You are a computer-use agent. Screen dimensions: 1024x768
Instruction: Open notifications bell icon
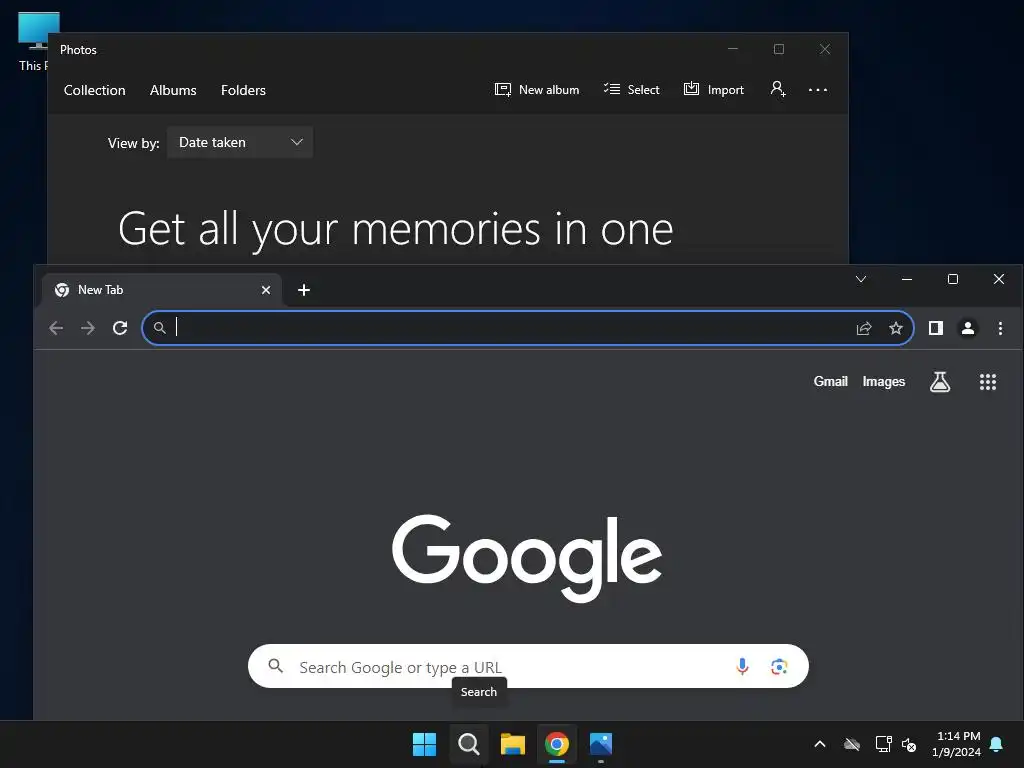tap(996, 744)
